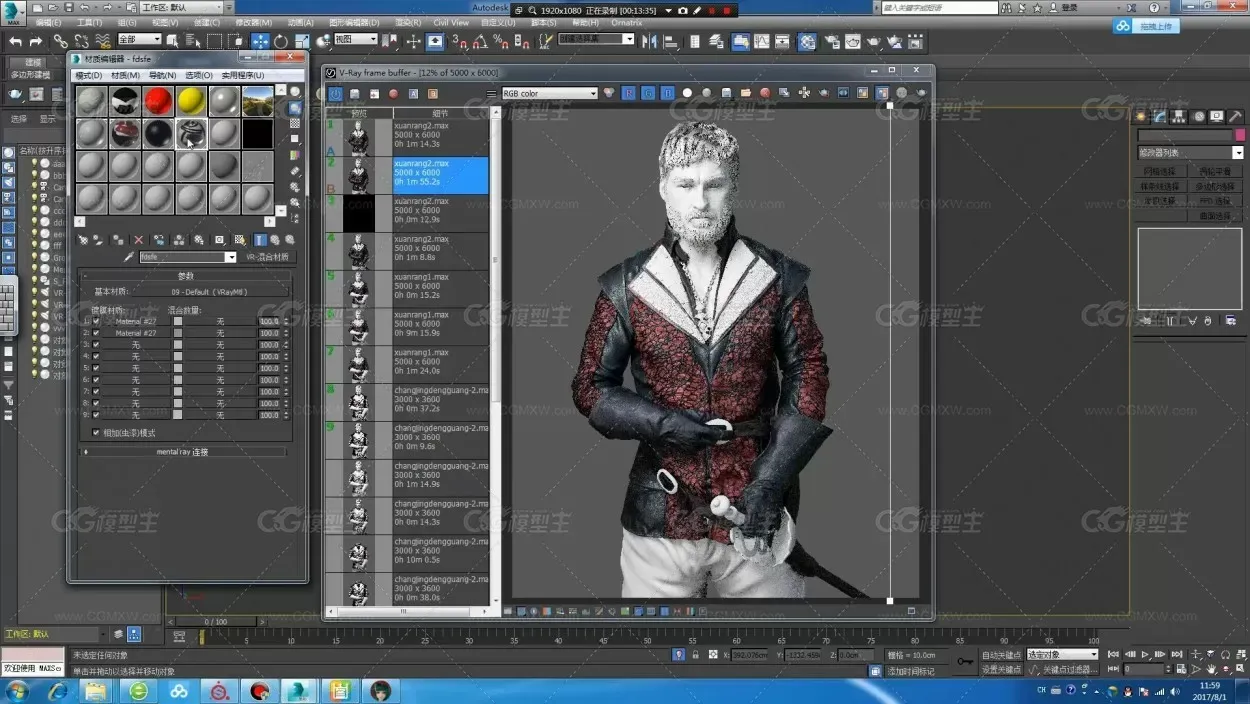Toggle coat material 5 checkbox
The image size is (1250, 704).
pos(96,368)
